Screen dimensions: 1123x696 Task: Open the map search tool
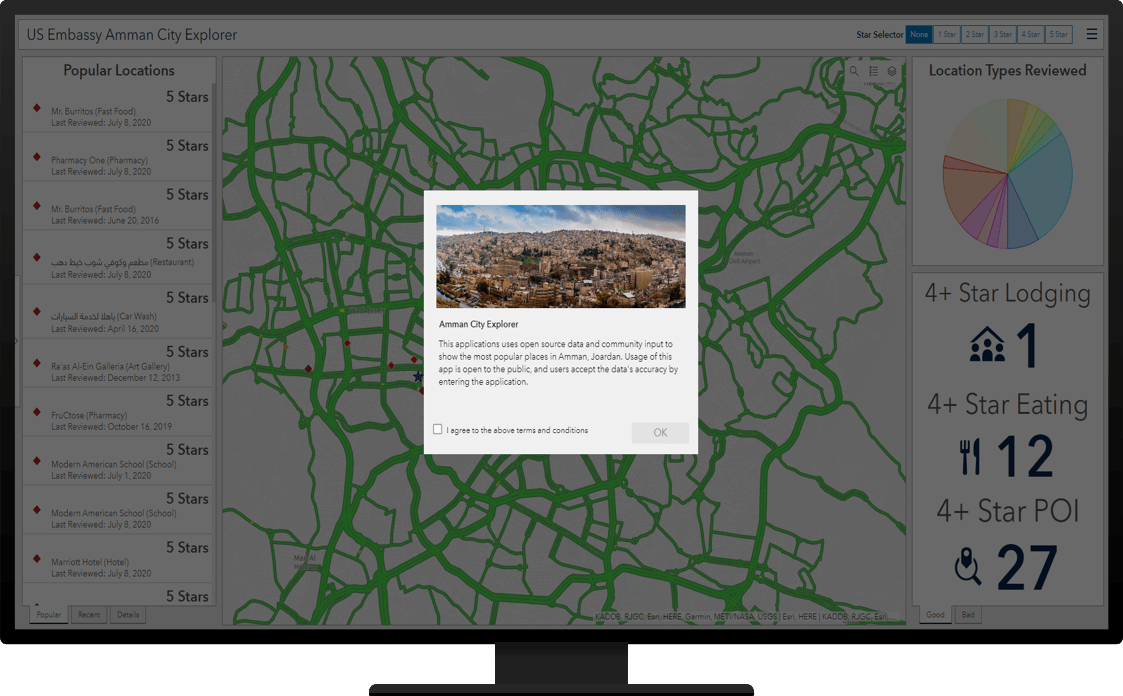pos(854,71)
